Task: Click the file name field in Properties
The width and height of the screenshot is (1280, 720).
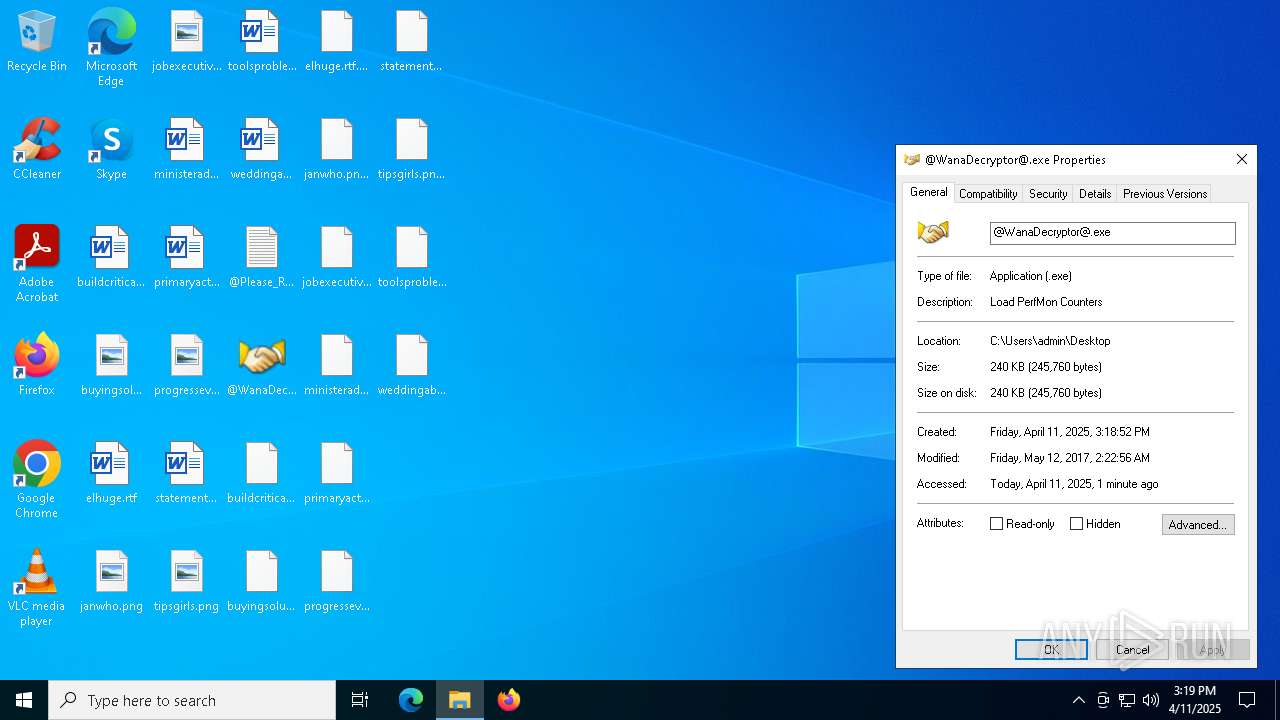Action: (1112, 233)
